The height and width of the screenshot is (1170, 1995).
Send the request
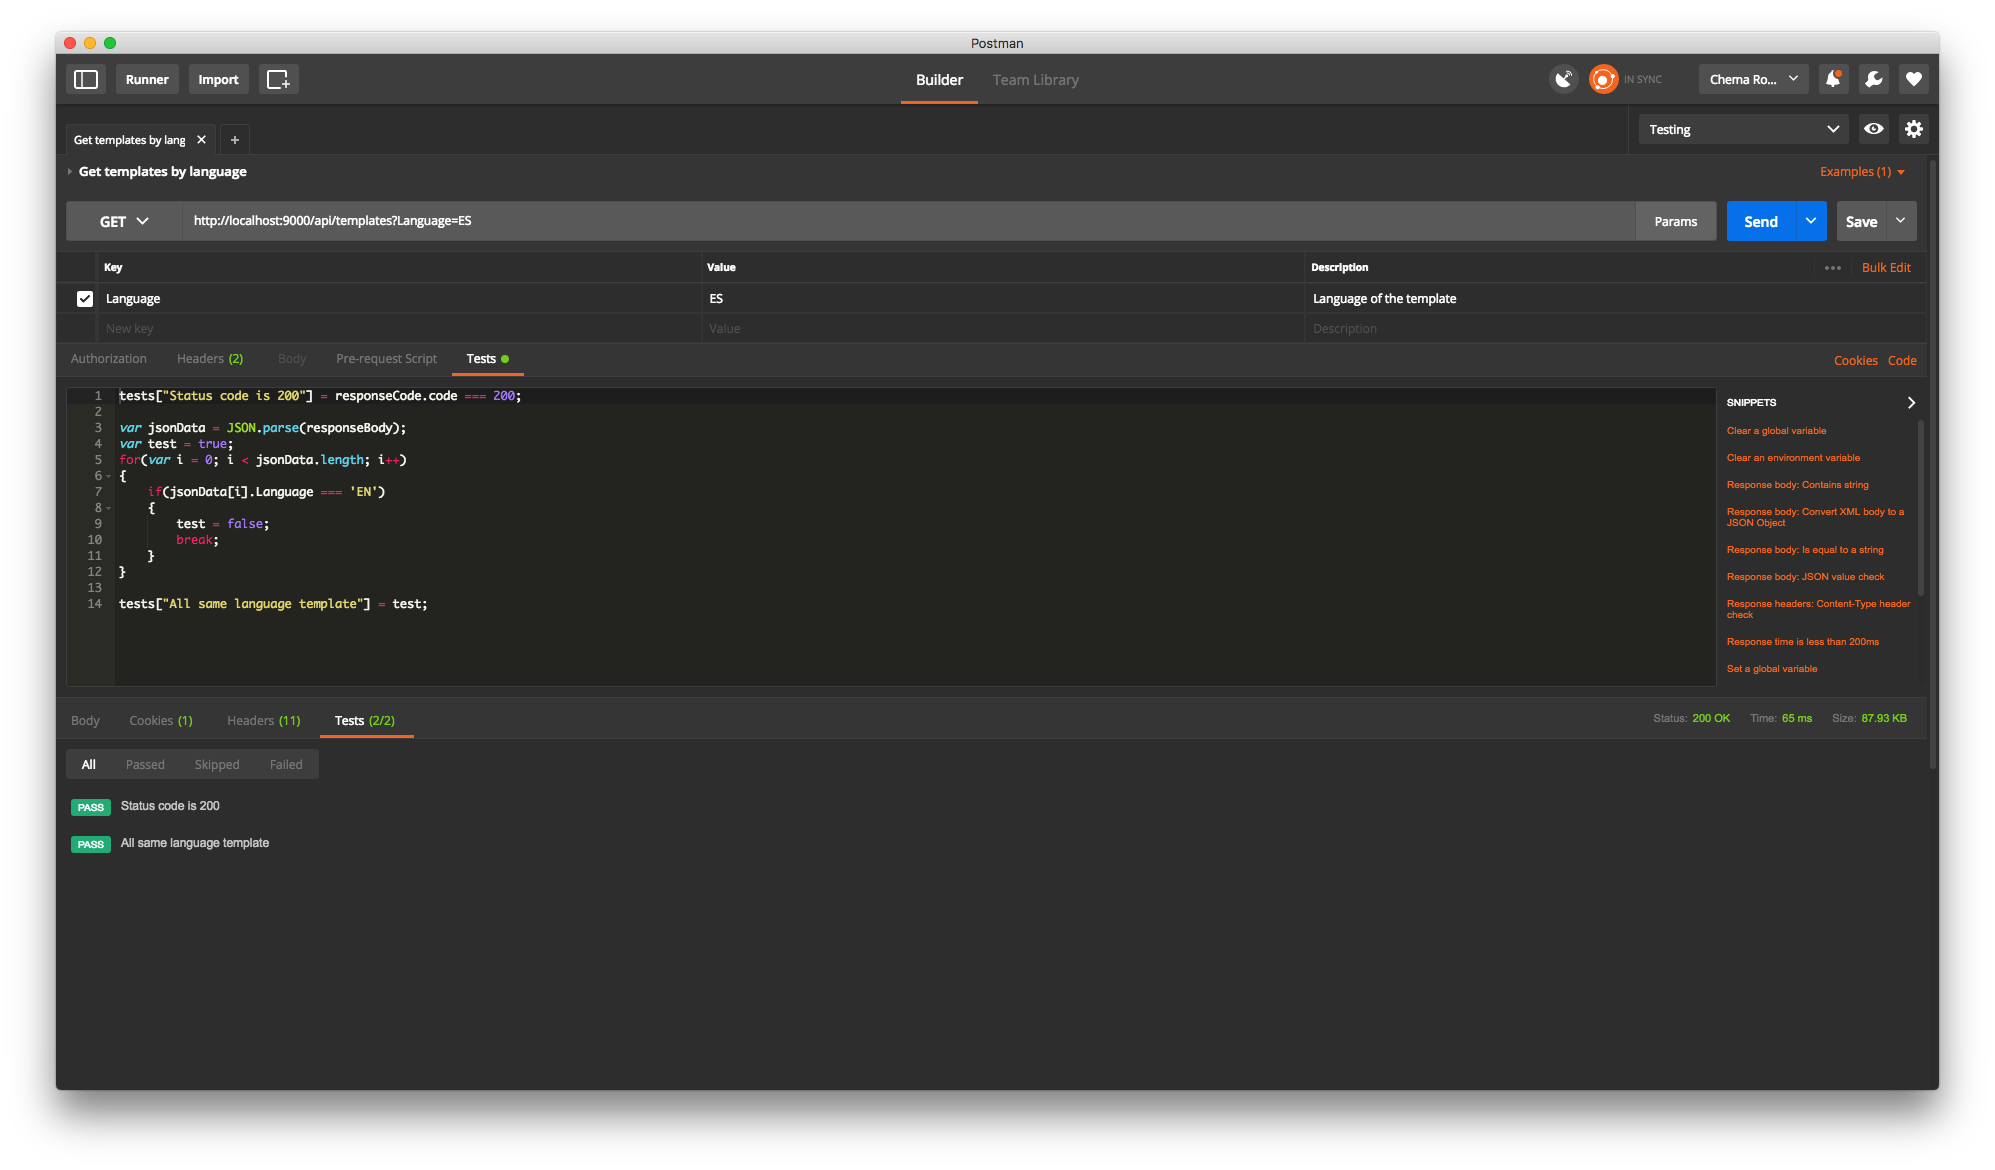(1761, 221)
